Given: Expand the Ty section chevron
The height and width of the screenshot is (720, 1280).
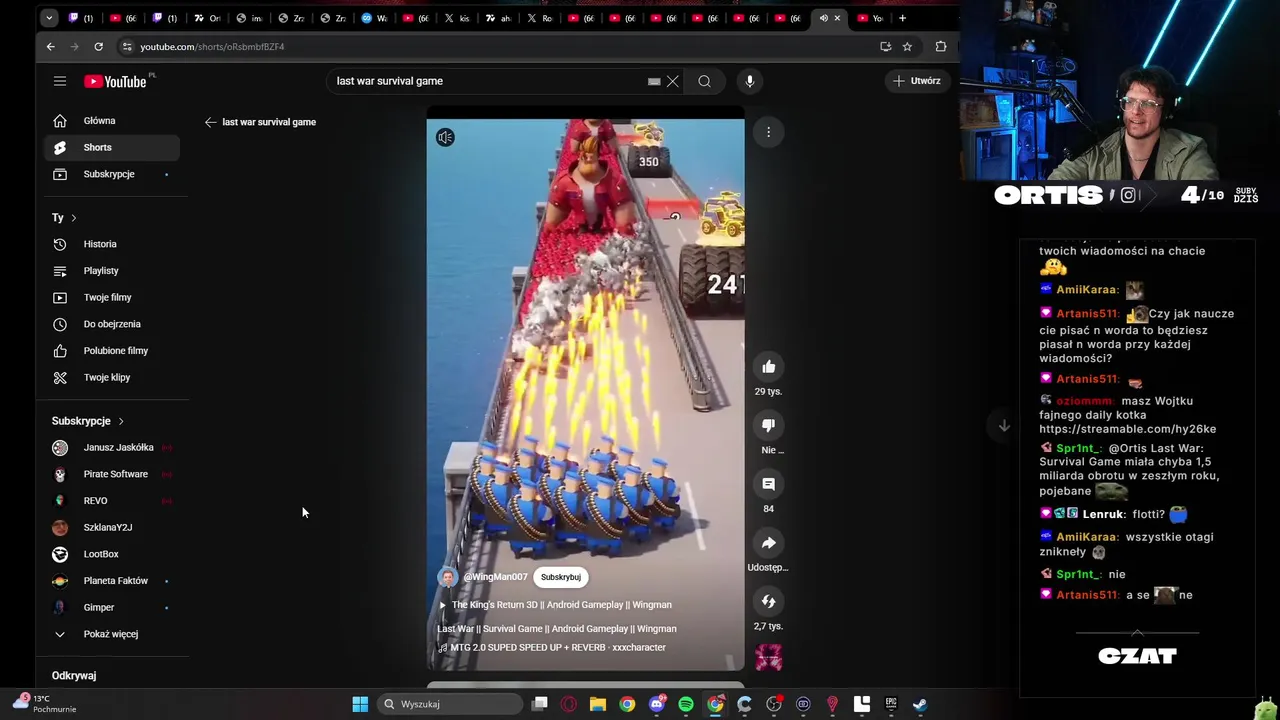Looking at the screenshot, I should (x=73, y=218).
